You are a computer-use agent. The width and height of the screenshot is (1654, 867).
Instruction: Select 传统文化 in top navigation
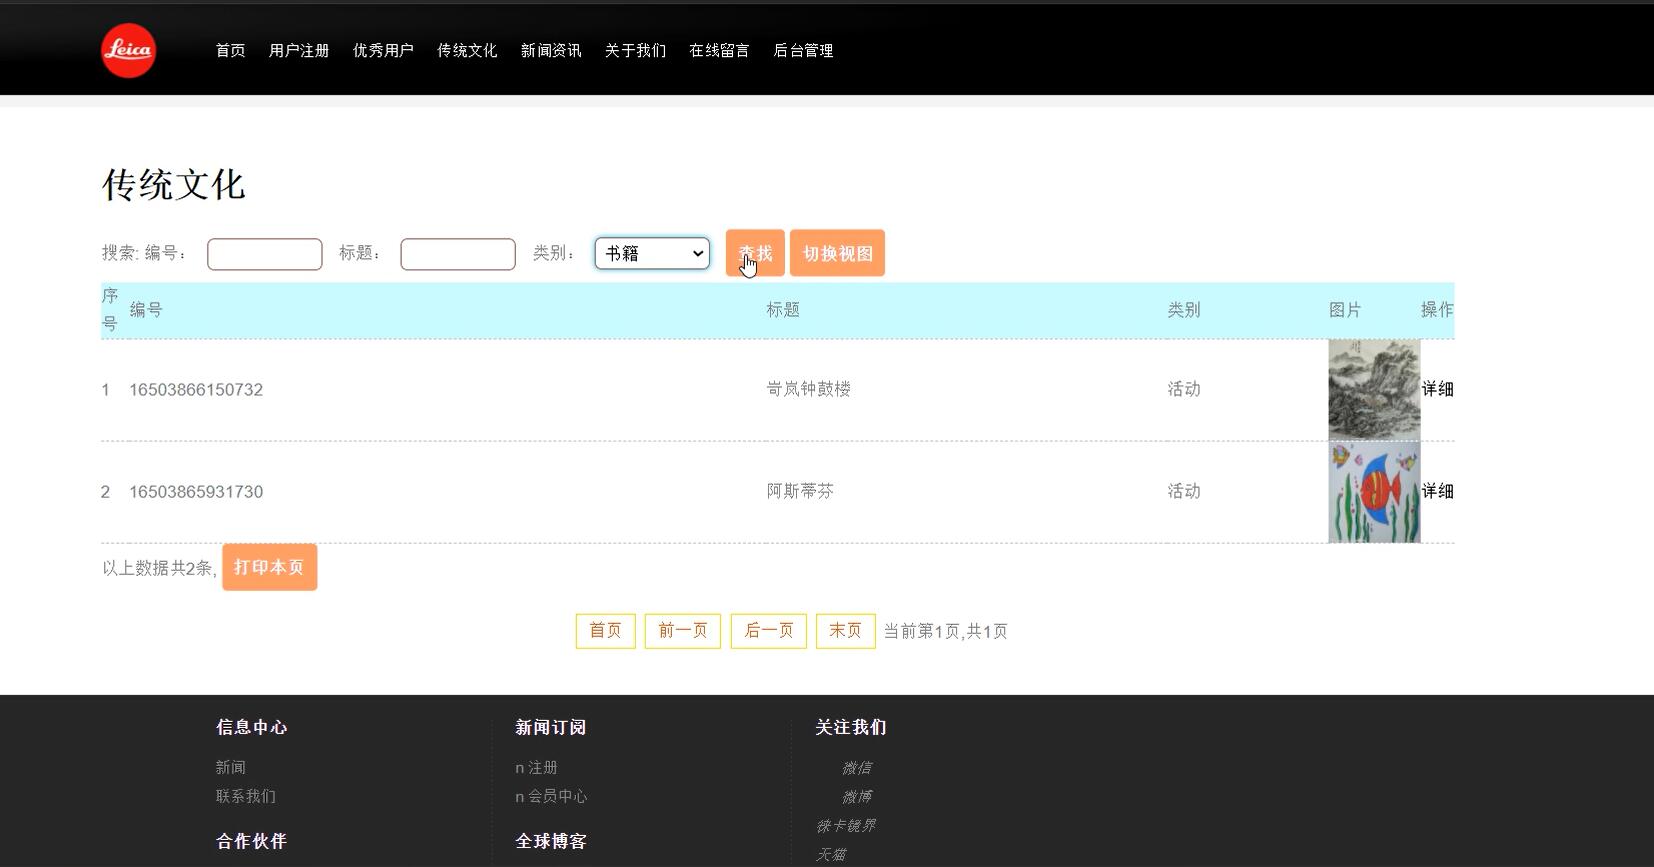[x=466, y=50]
